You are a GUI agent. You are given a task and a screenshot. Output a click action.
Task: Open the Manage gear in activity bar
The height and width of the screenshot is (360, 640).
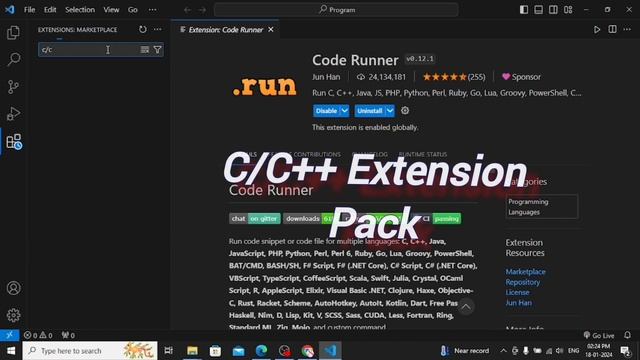[13, 315]
